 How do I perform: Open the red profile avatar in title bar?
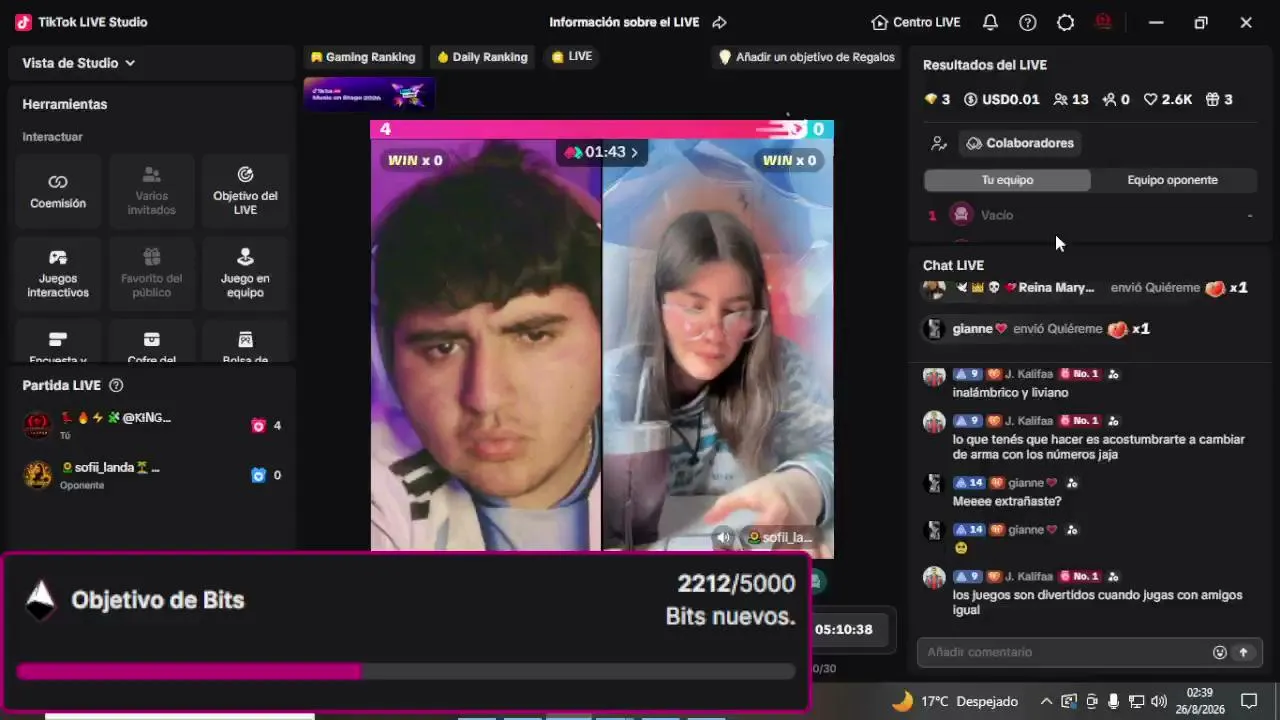click(1104, 22)
